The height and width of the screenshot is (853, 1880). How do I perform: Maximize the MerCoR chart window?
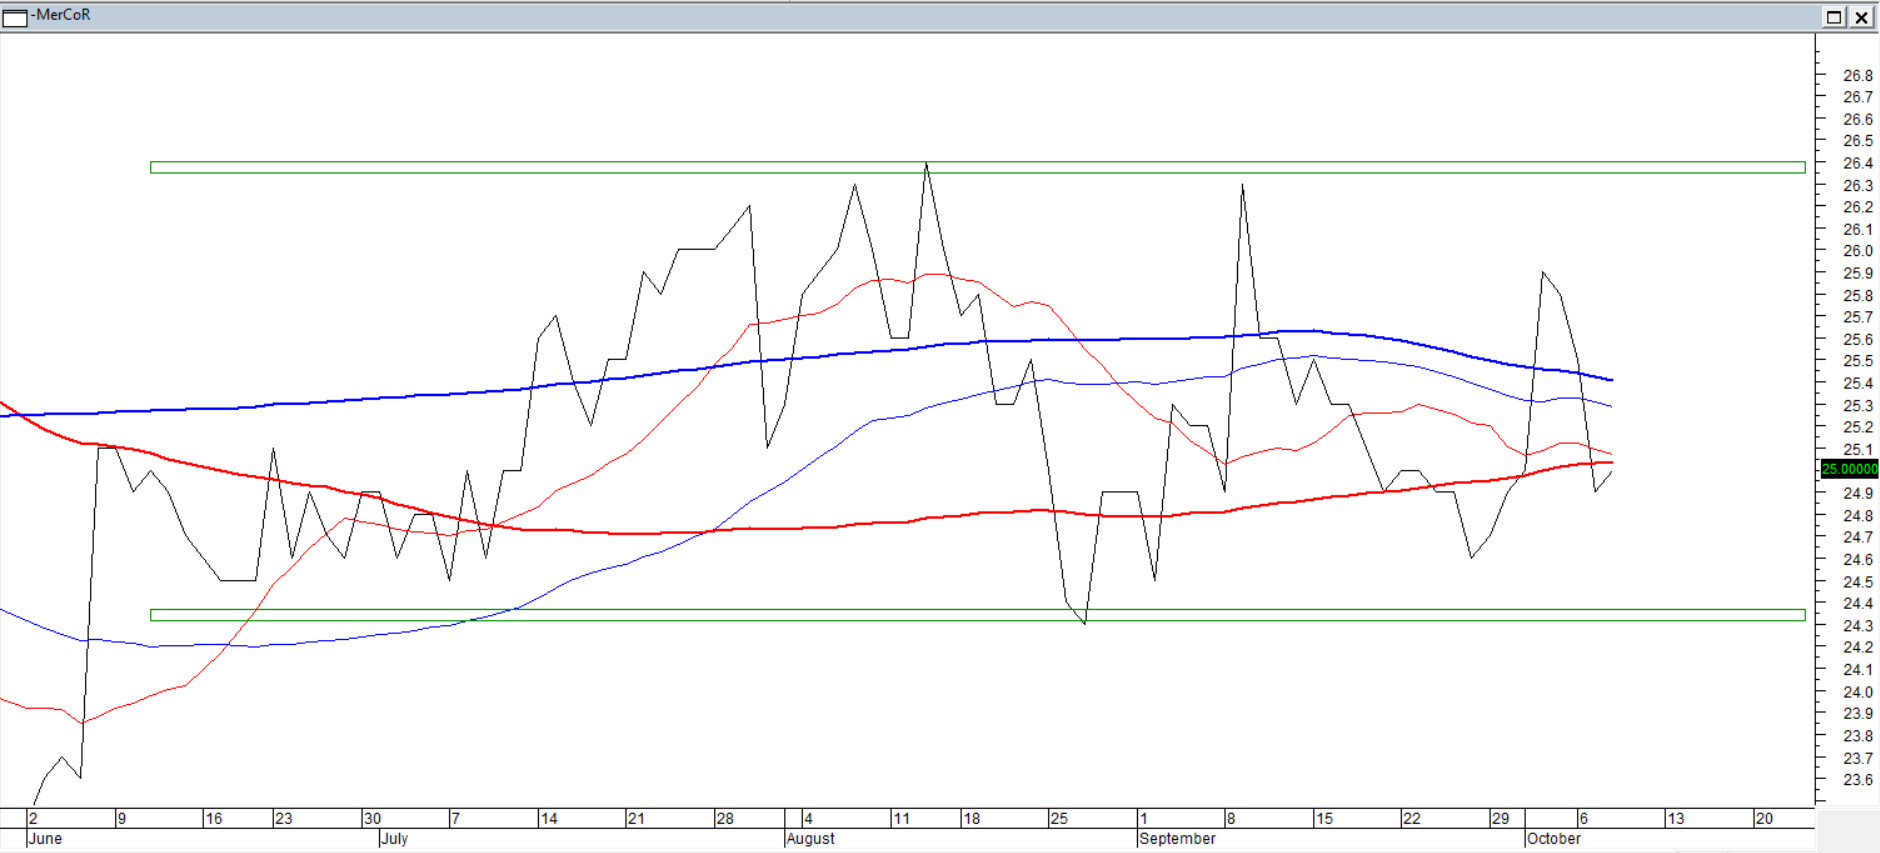(1834, 17)
